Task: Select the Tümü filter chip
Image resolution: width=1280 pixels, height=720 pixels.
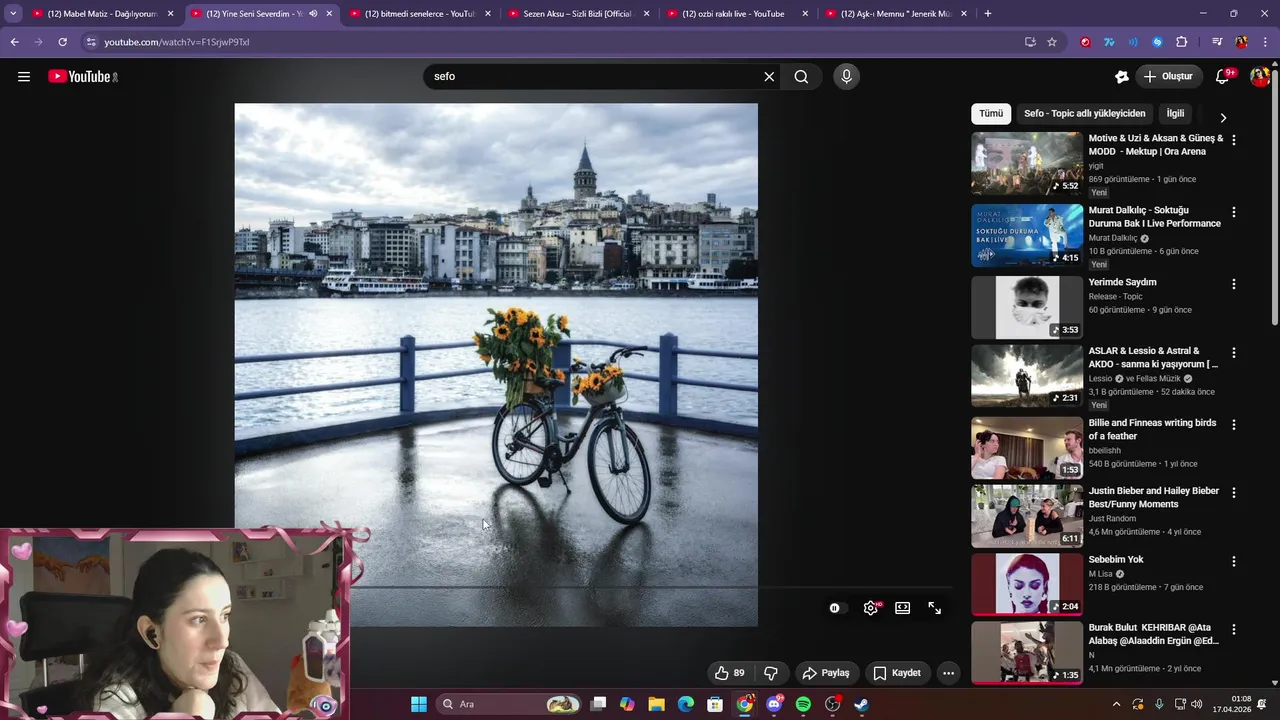Action: click(991, 114)
